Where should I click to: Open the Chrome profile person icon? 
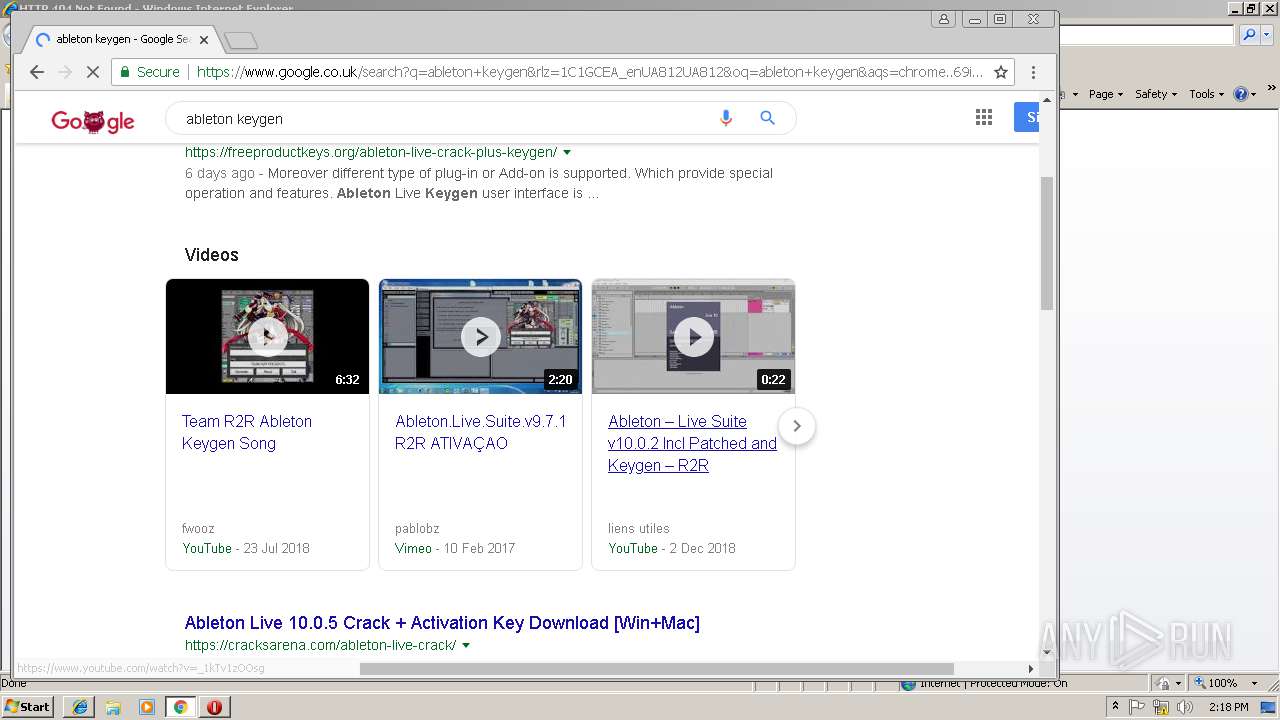click(943, 19)
